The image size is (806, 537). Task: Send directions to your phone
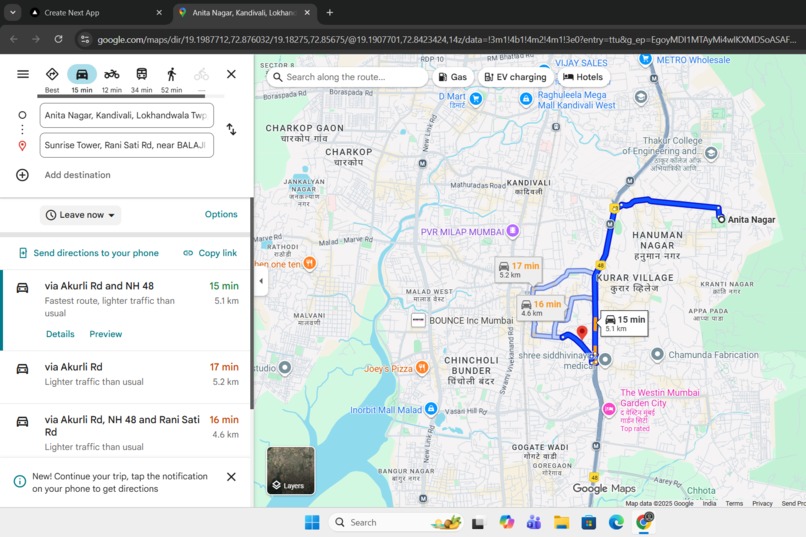pos(89,253)
